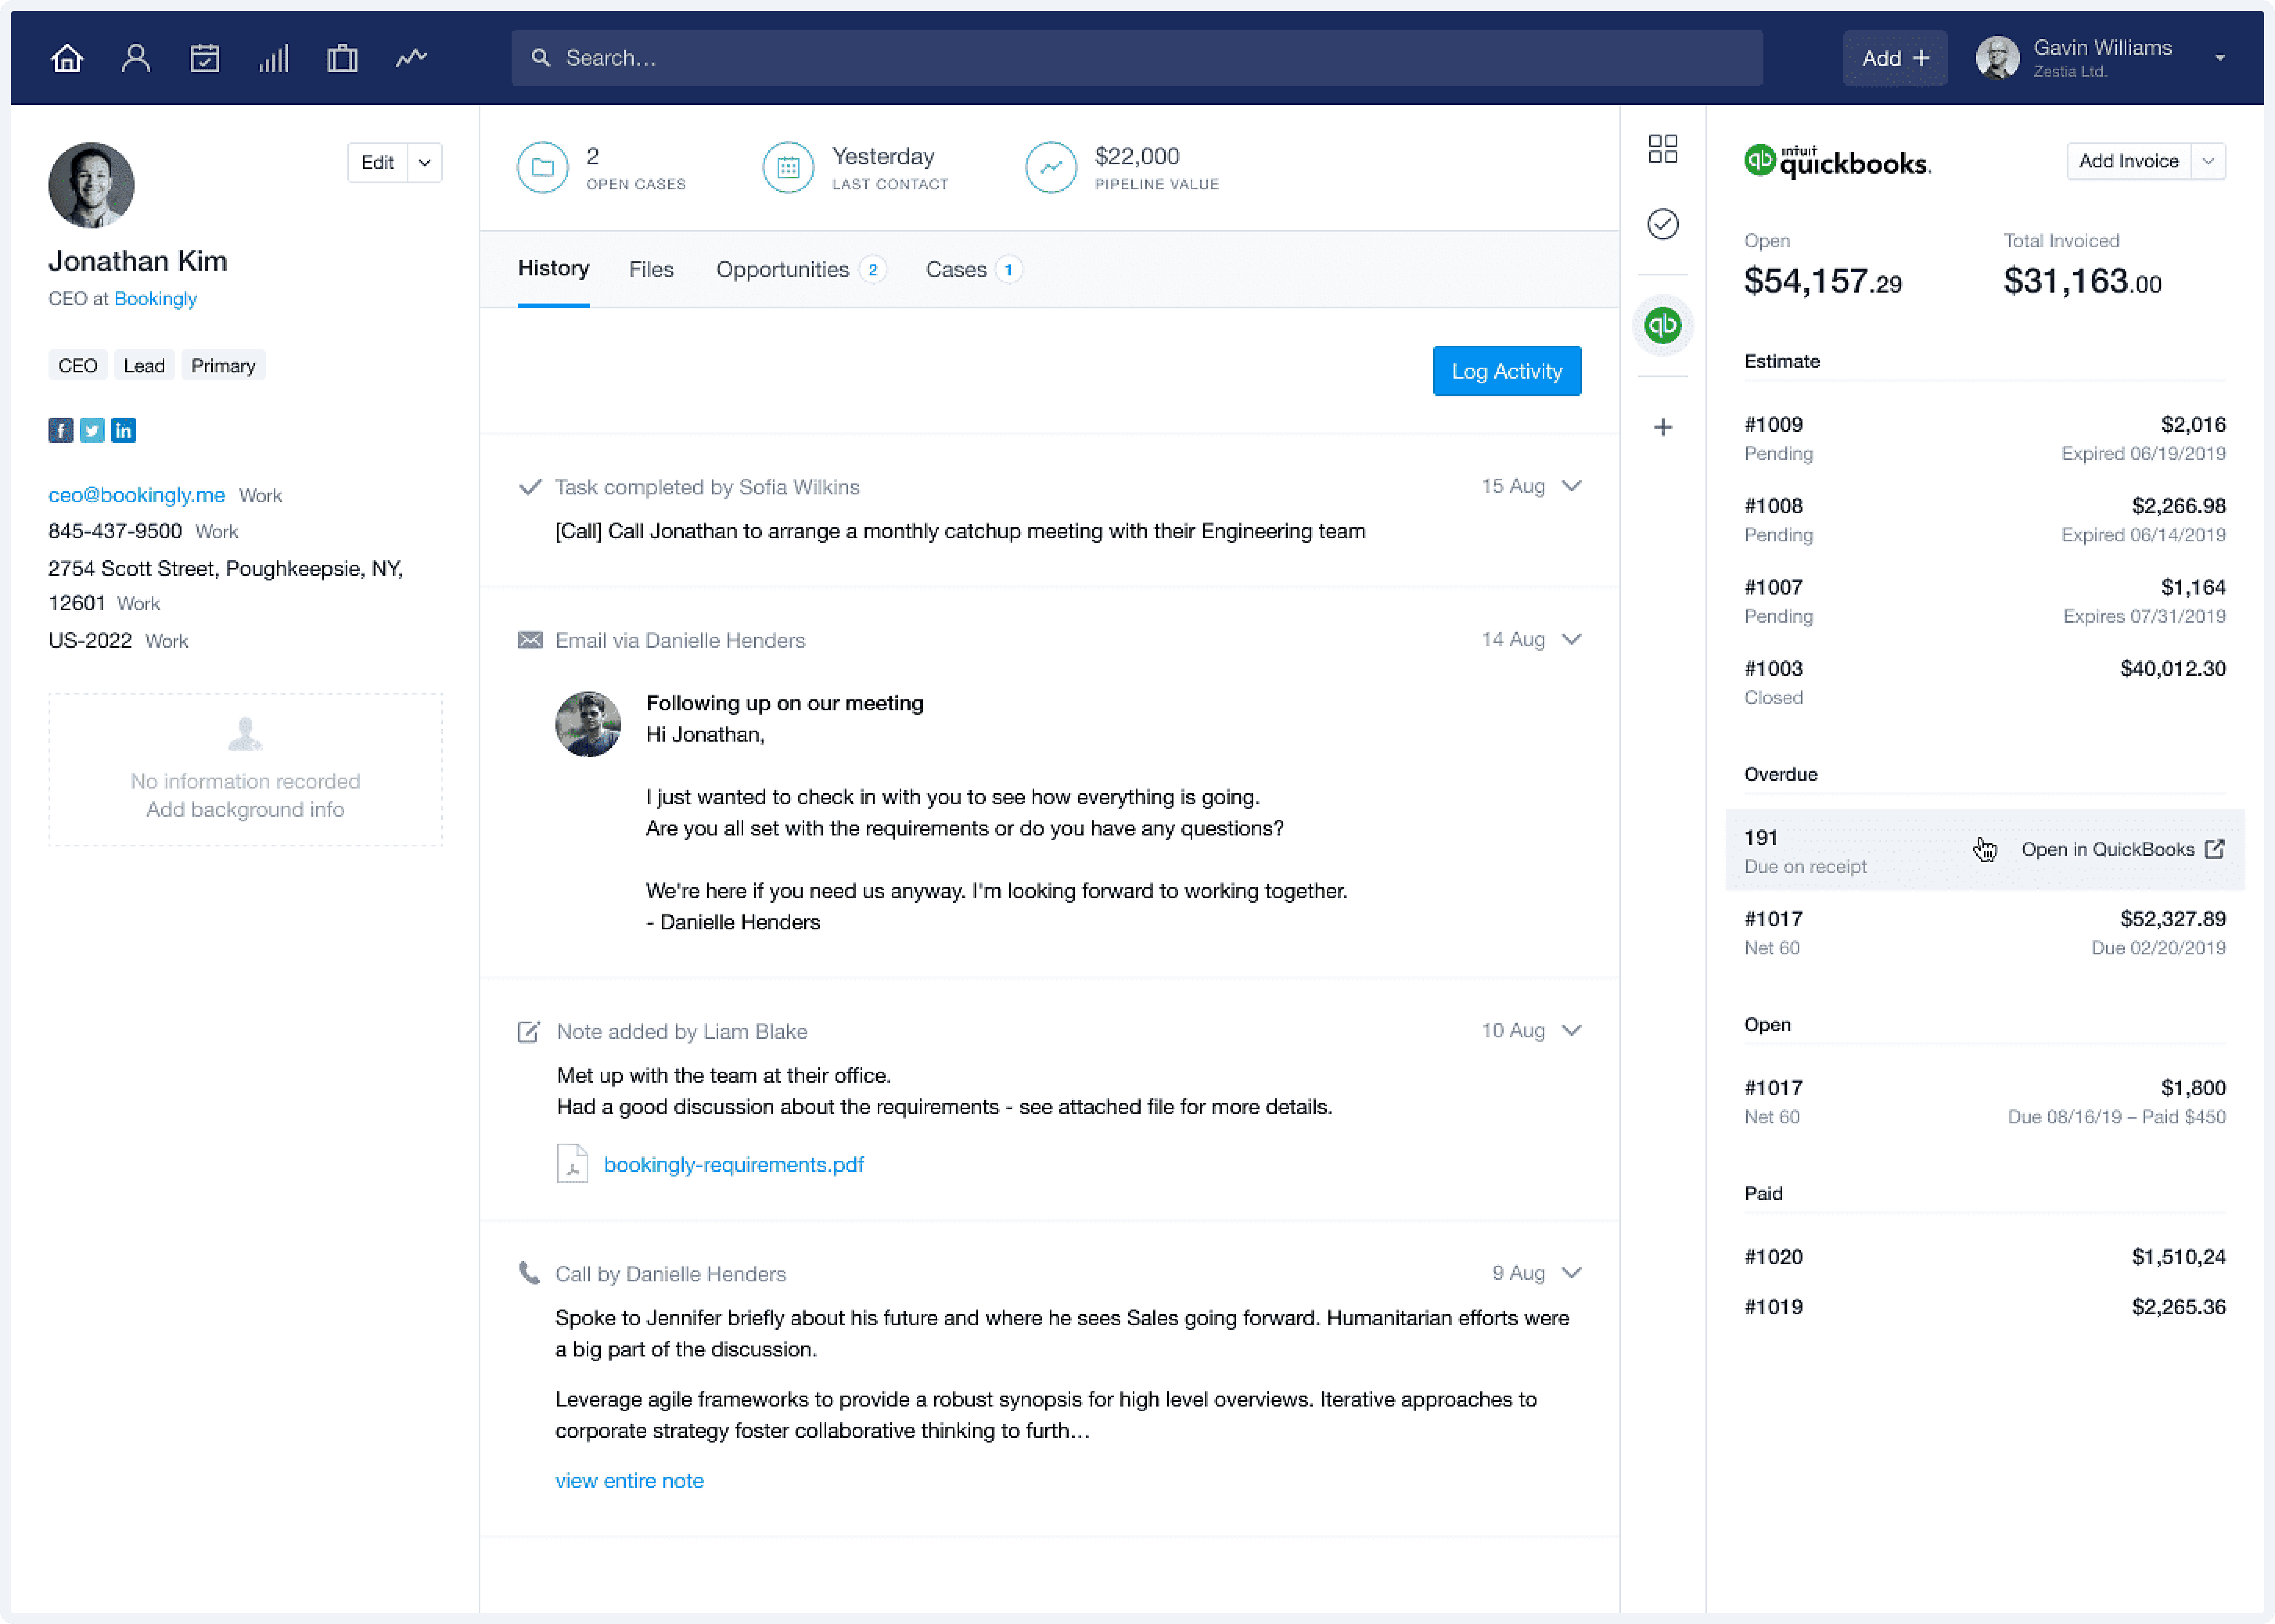Screen dimensions: 2275x1624
Task: Click the plus icon to add an integration
Action: point(1663,428)
